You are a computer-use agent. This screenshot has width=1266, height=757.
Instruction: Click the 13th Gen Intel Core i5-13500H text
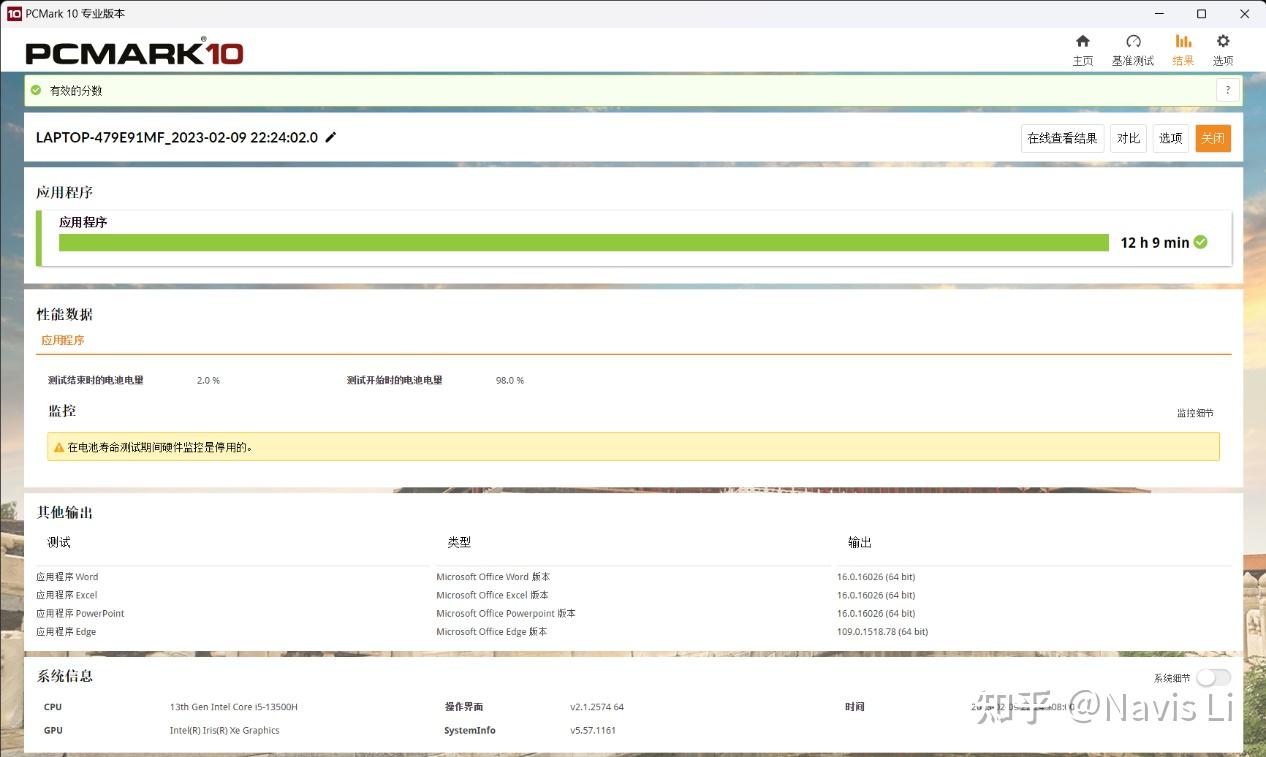[x=234, y=707]
